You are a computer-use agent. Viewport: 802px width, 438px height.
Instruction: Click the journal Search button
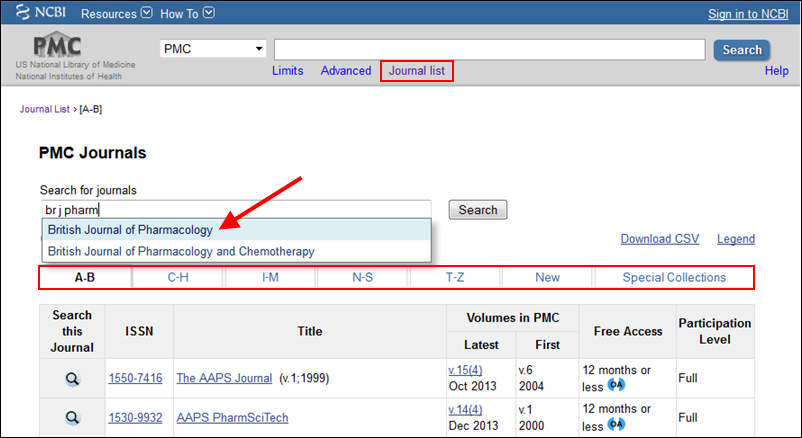click(x=478, y=210)
